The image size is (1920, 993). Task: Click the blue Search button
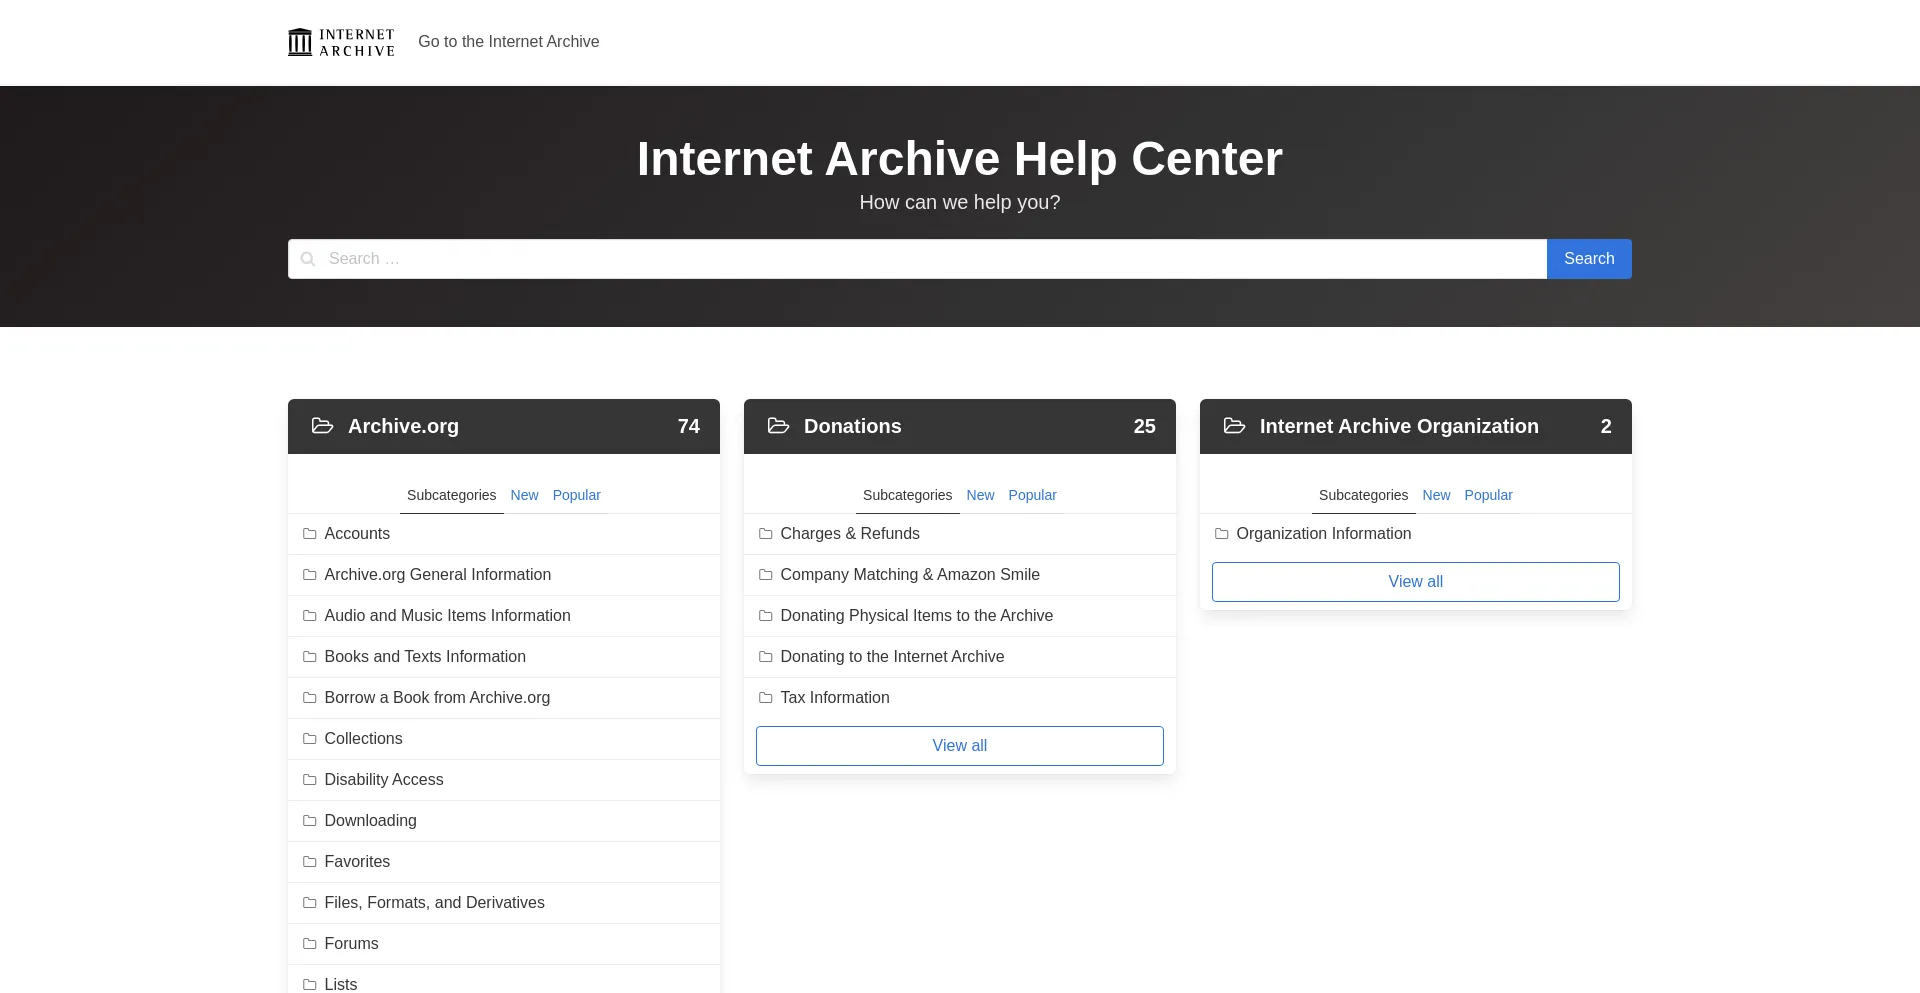(x=1589, y=259)
